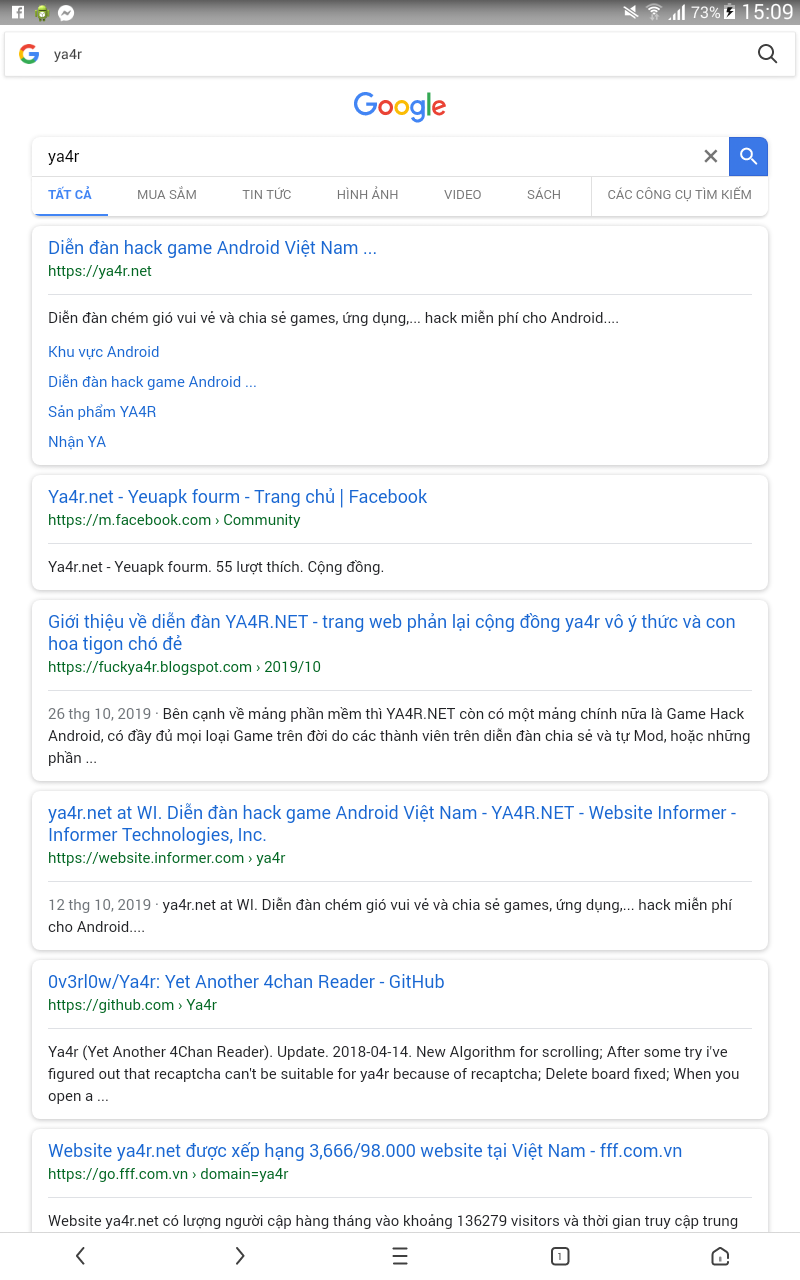Image resolution: width=800 pixels, height=1280 pixels.
Task: Clear the search box with the X icon
Action: (711, 156)
